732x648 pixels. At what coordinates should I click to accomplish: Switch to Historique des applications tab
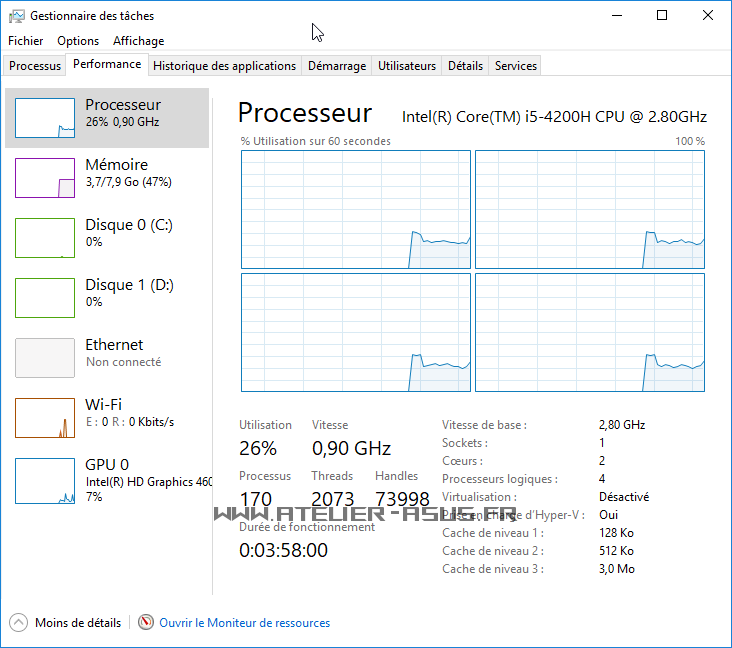[224, 66]
